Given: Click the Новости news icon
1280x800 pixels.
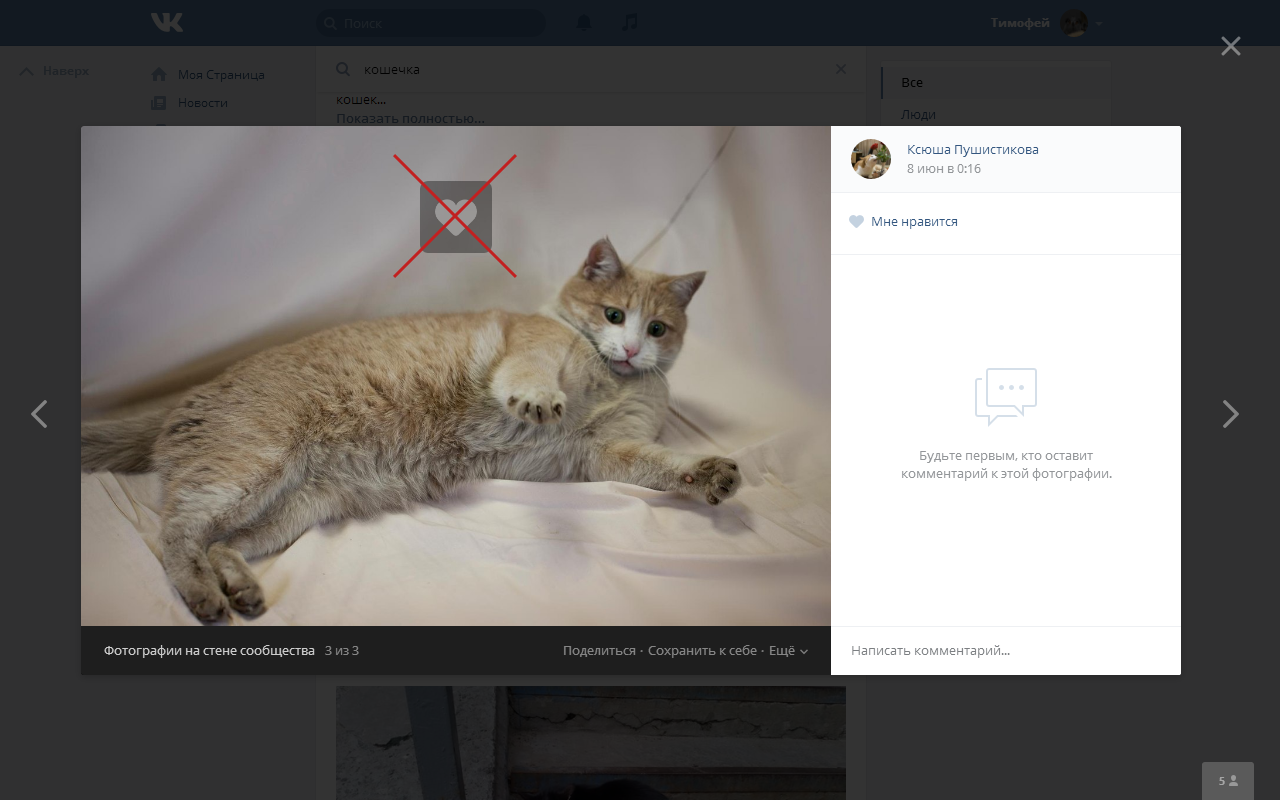Looking at the screenshot, I should click(158, 103).
